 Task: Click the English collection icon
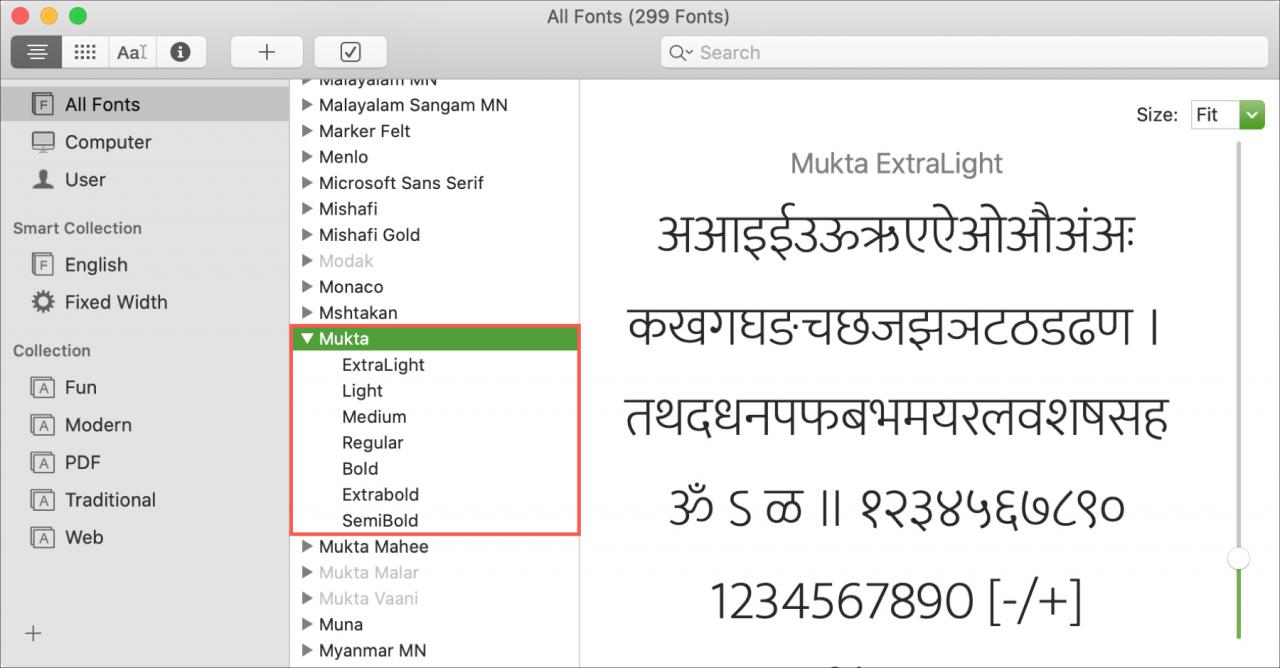point(43,265)
